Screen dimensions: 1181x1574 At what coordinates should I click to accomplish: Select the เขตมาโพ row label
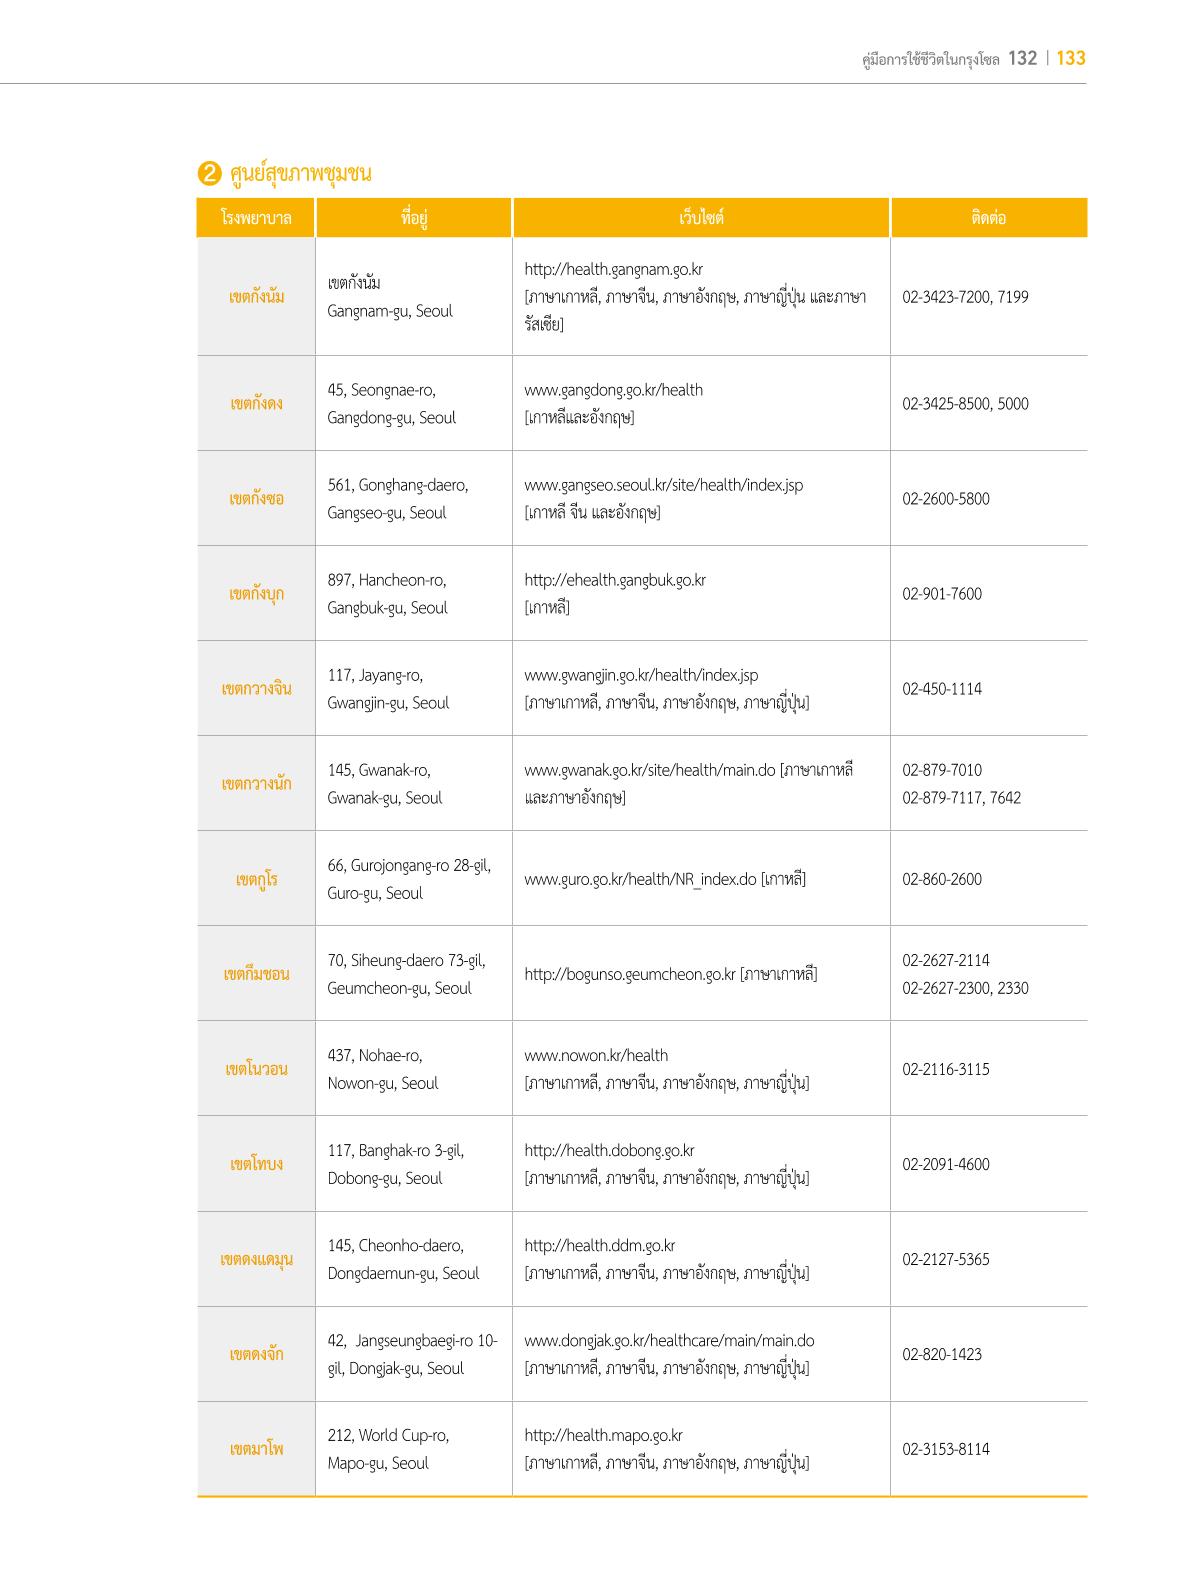pyautogui.click(x=256, y=1449)
